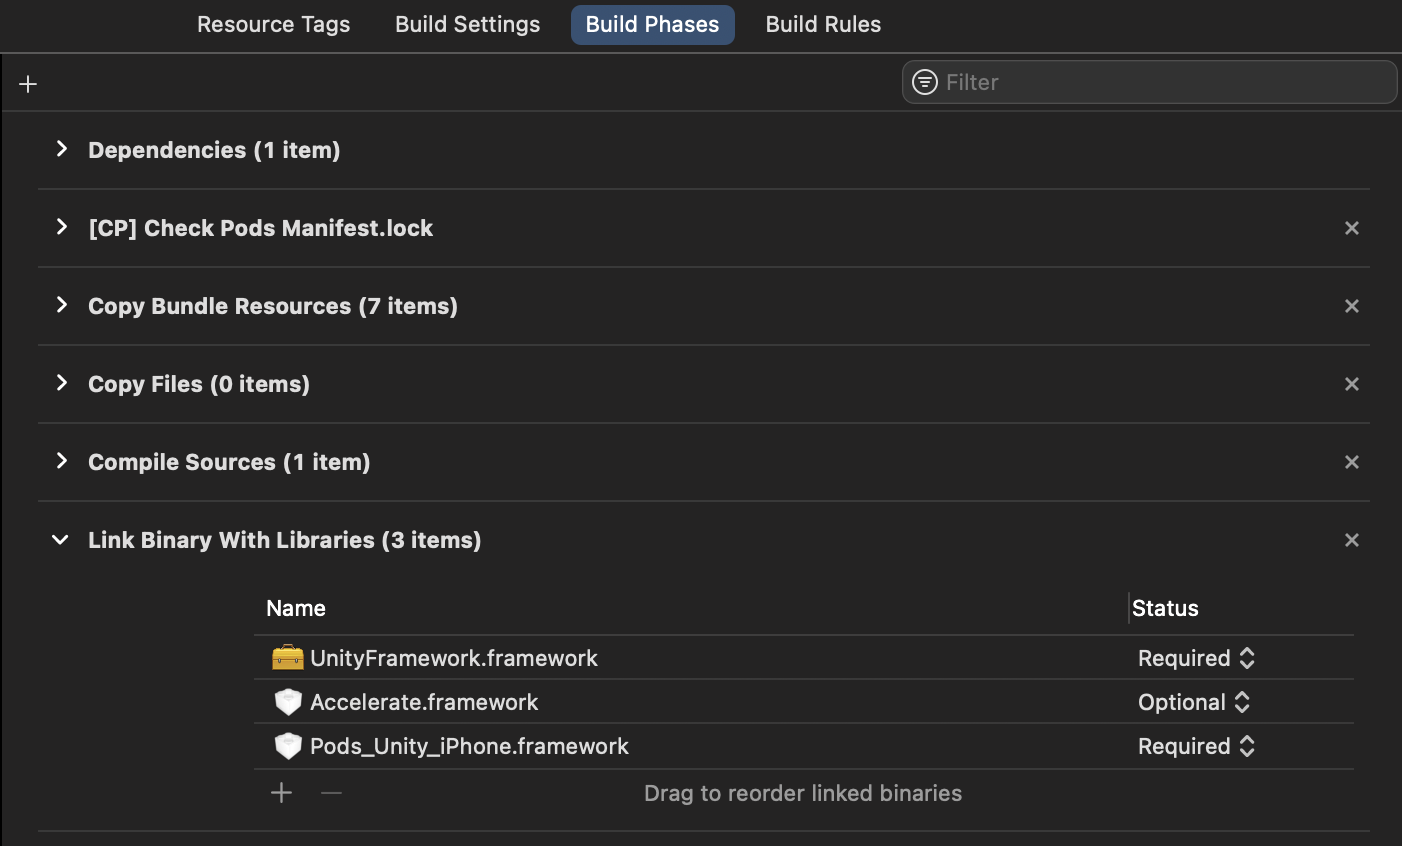Change UnityFramework.framework status from Required
The image size is (1402, 846).
pyautogui.click(x=1196, y=658)
